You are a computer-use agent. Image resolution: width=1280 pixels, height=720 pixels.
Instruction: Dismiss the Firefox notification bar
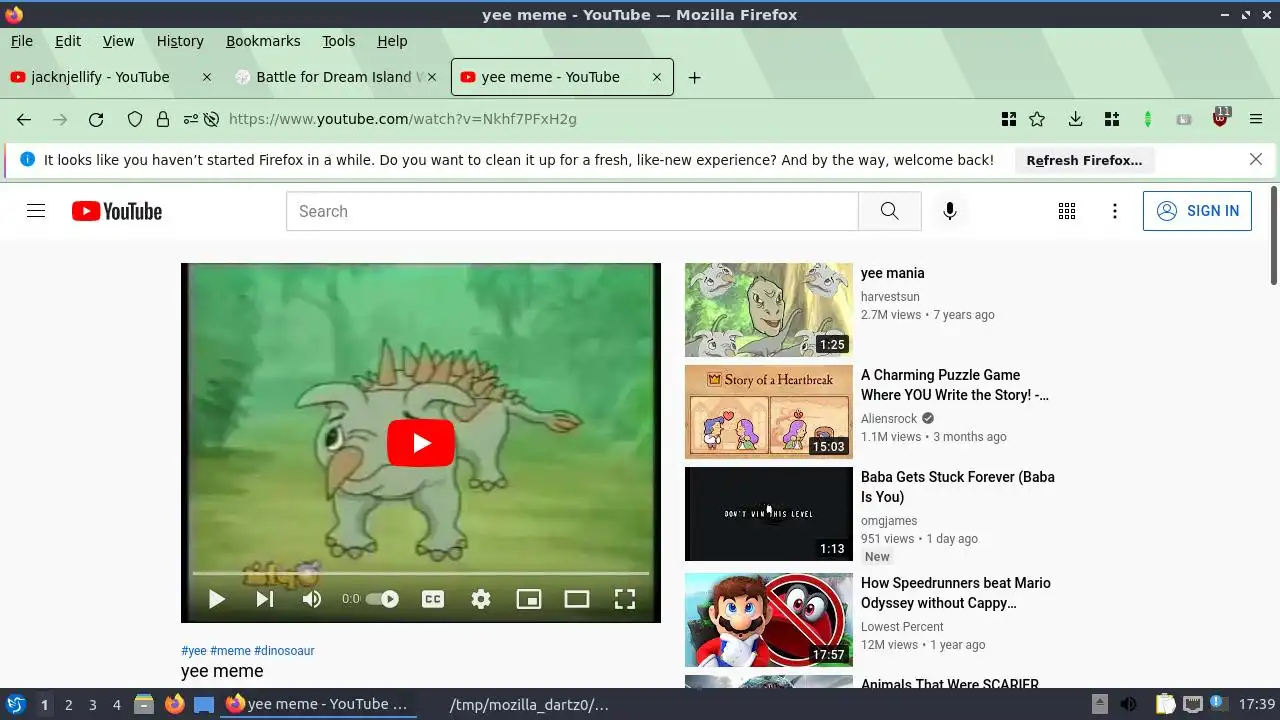pos(1256,159)
